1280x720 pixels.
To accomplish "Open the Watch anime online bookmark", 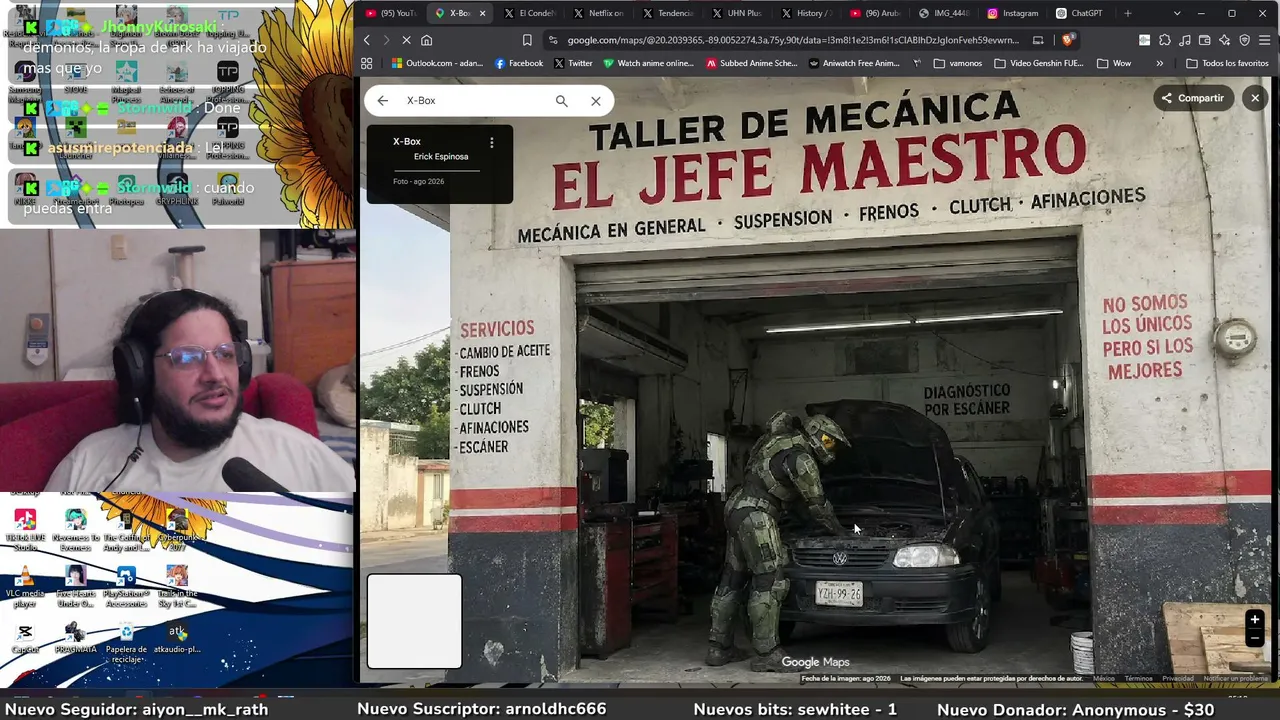I will (648, 63).
